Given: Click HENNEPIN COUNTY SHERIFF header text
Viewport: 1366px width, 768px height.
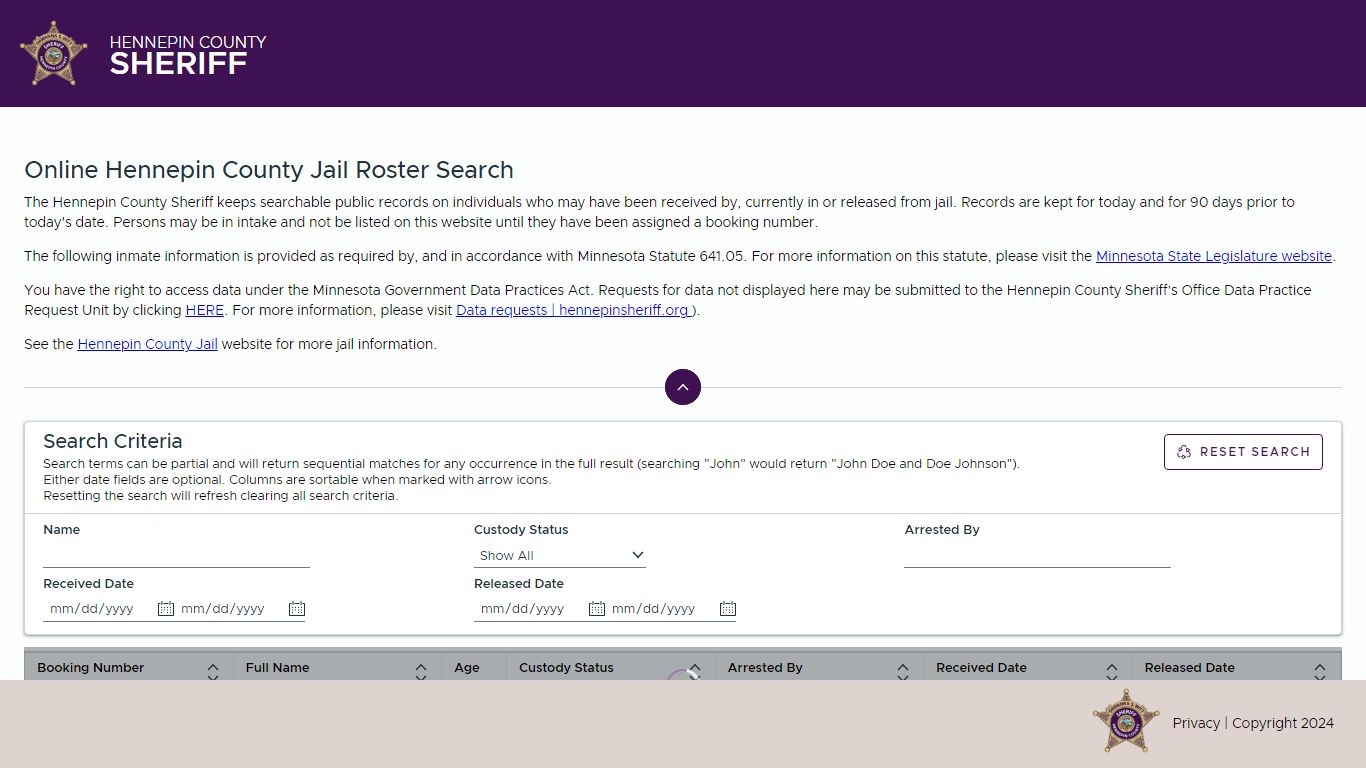Looking at the screenshot, I should pos(188,54).
